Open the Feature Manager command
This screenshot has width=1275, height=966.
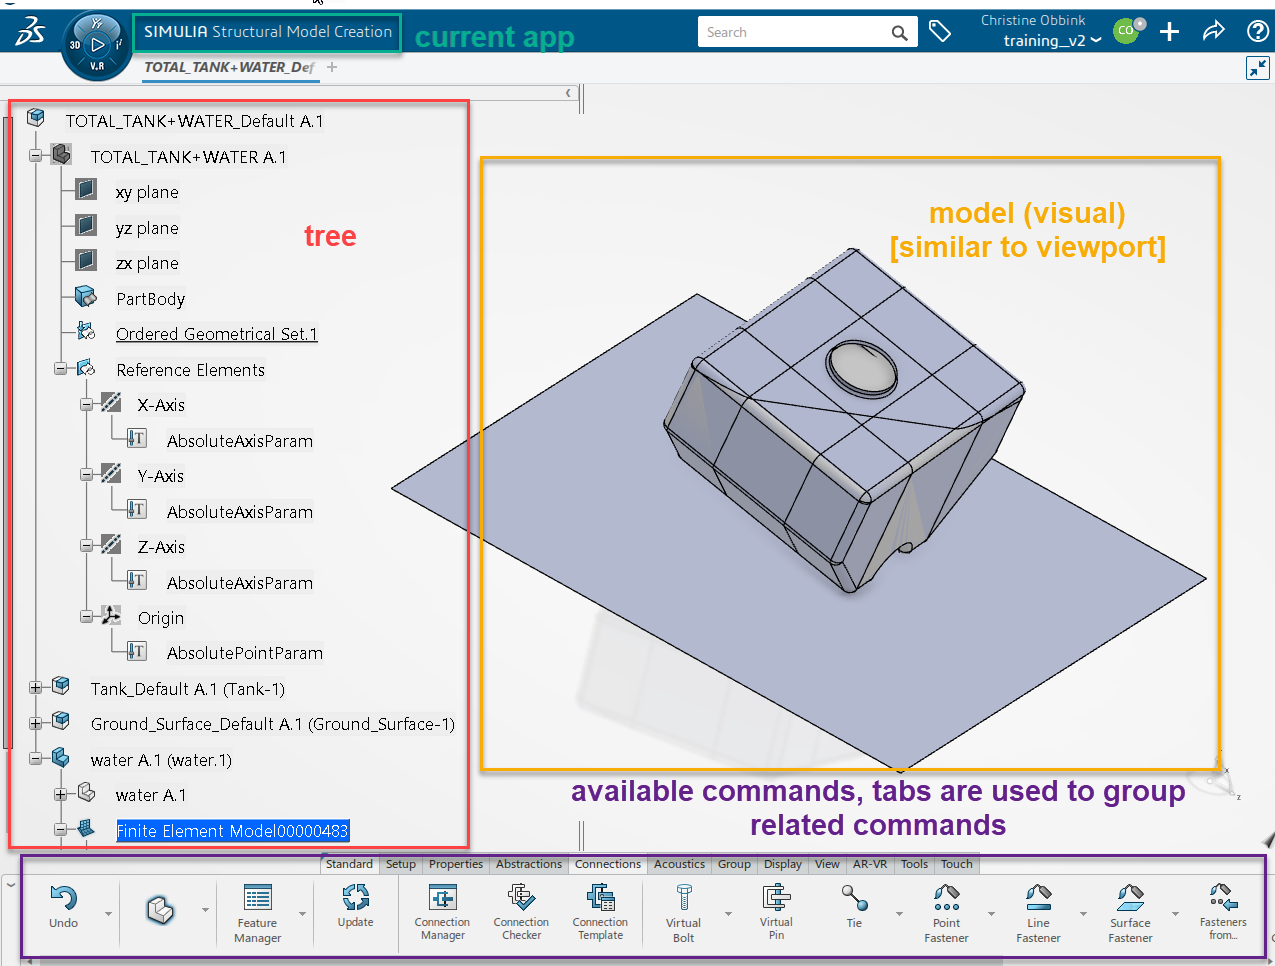coord(257,913)
